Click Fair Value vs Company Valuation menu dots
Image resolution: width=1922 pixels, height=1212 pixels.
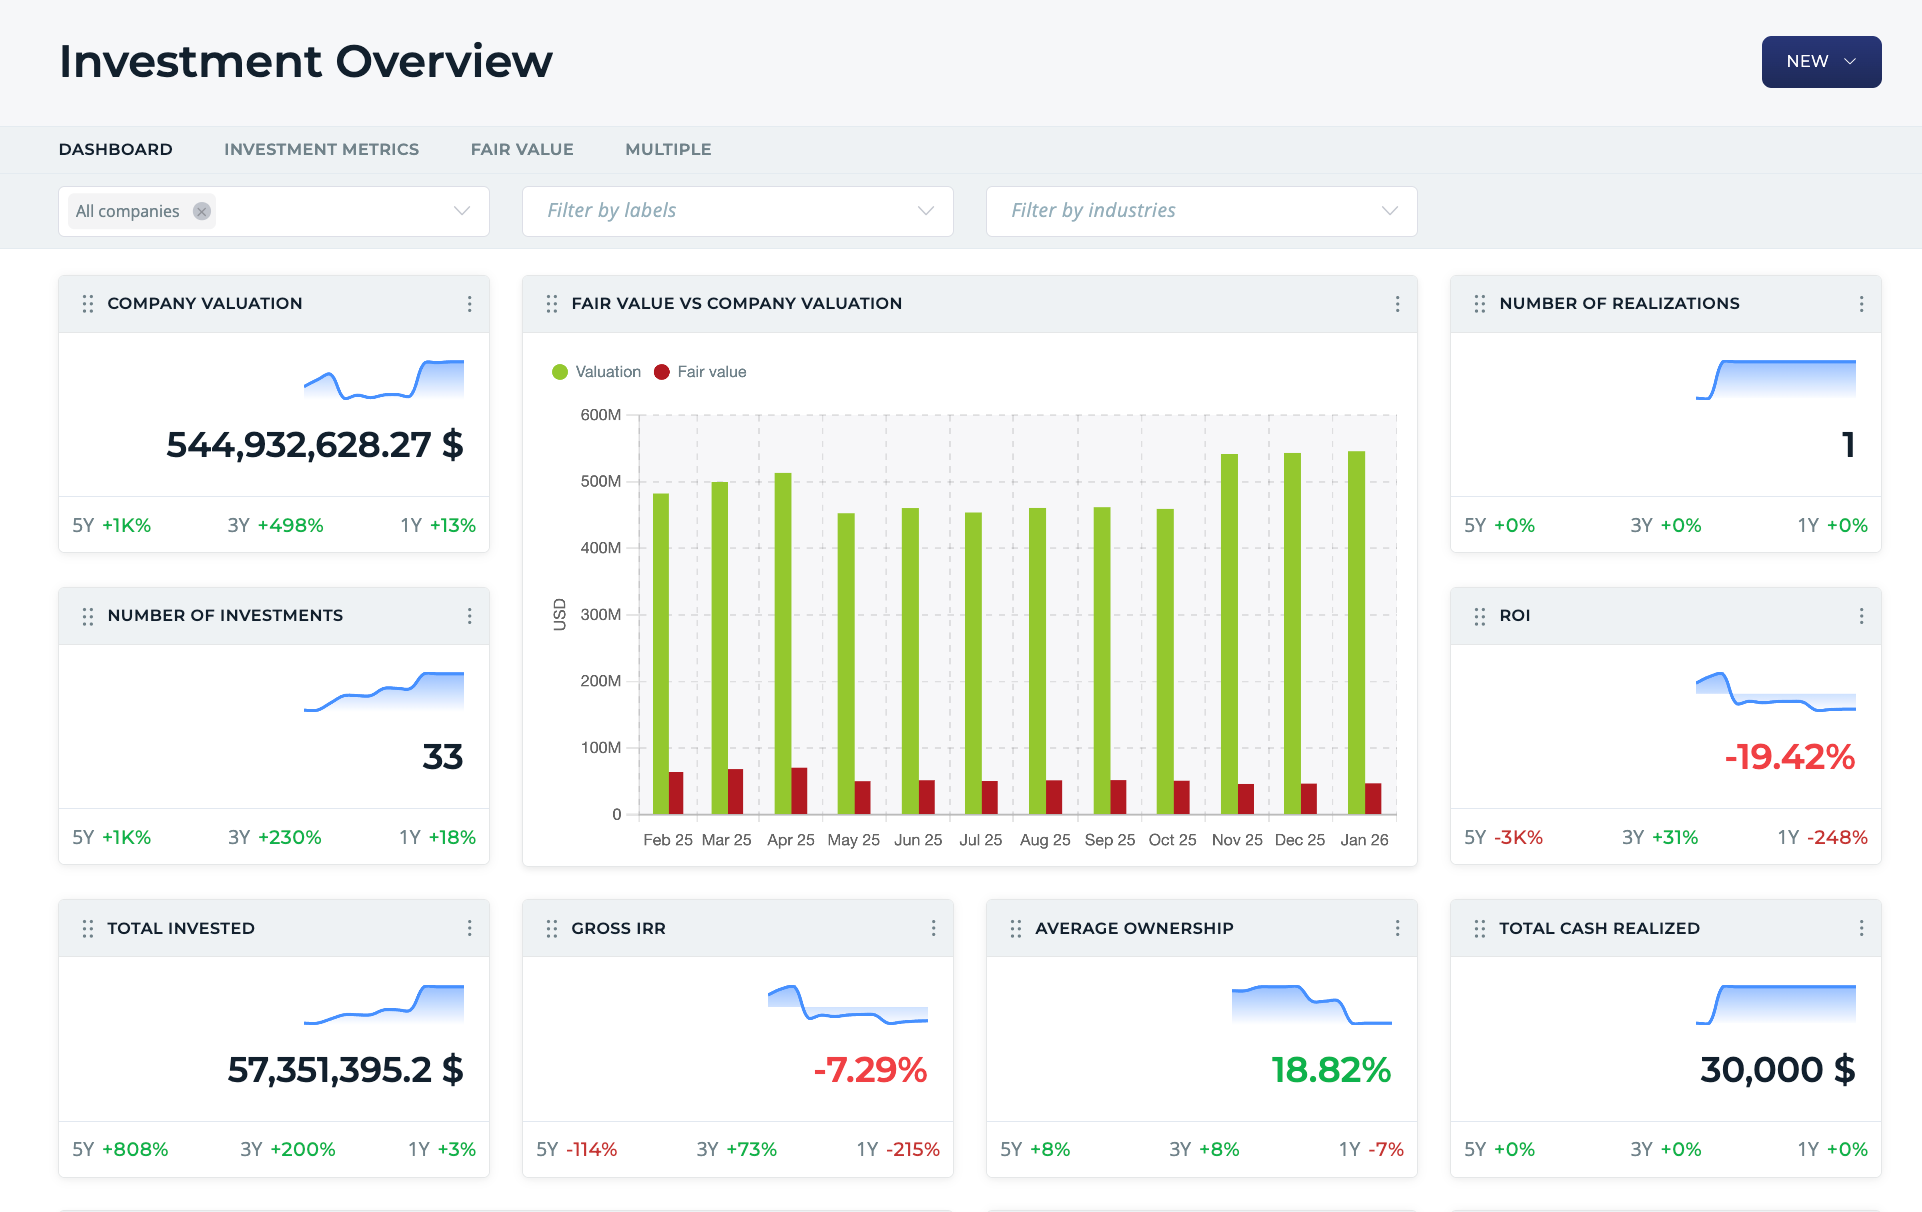[x=1397, y=304]
